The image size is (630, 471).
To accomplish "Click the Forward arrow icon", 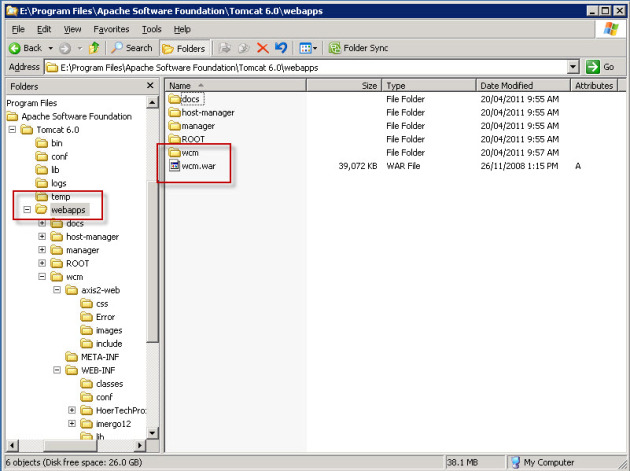I will point(65,48).
